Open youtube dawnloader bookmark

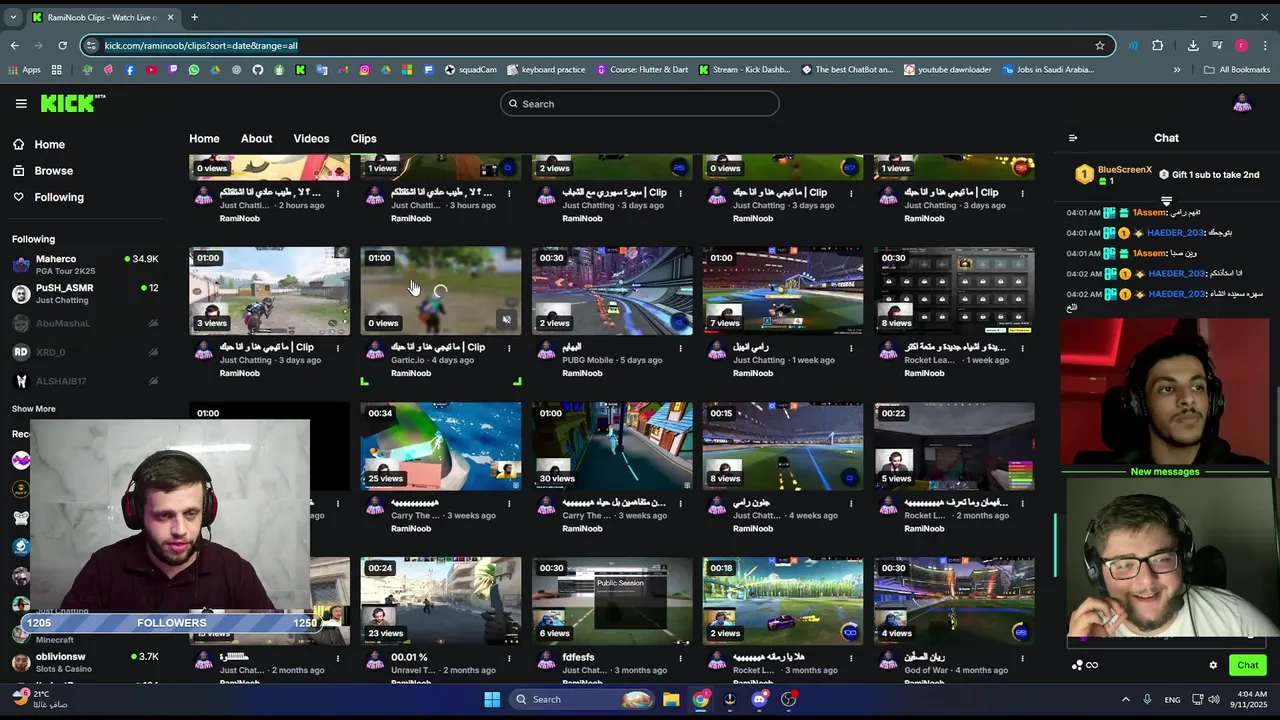947,70
